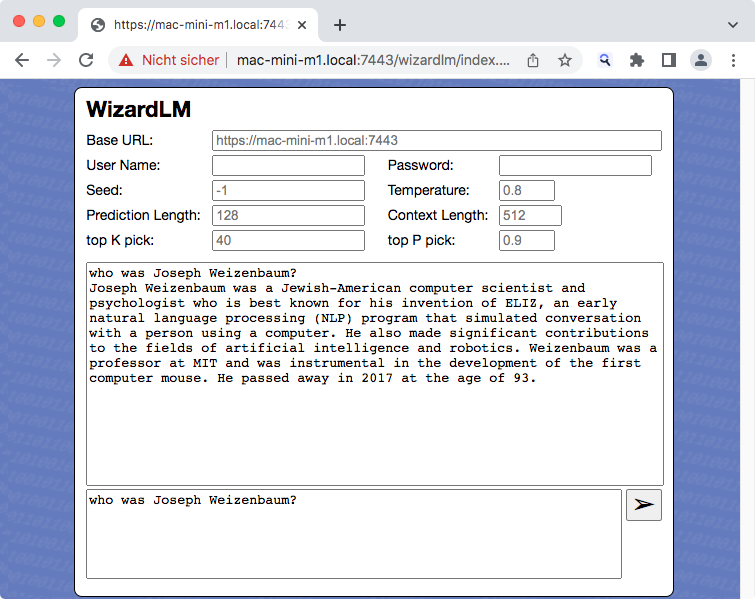Click the WizardLM heading
The image size is (755, 599).
pyautogui.click(x=139, y=109)
